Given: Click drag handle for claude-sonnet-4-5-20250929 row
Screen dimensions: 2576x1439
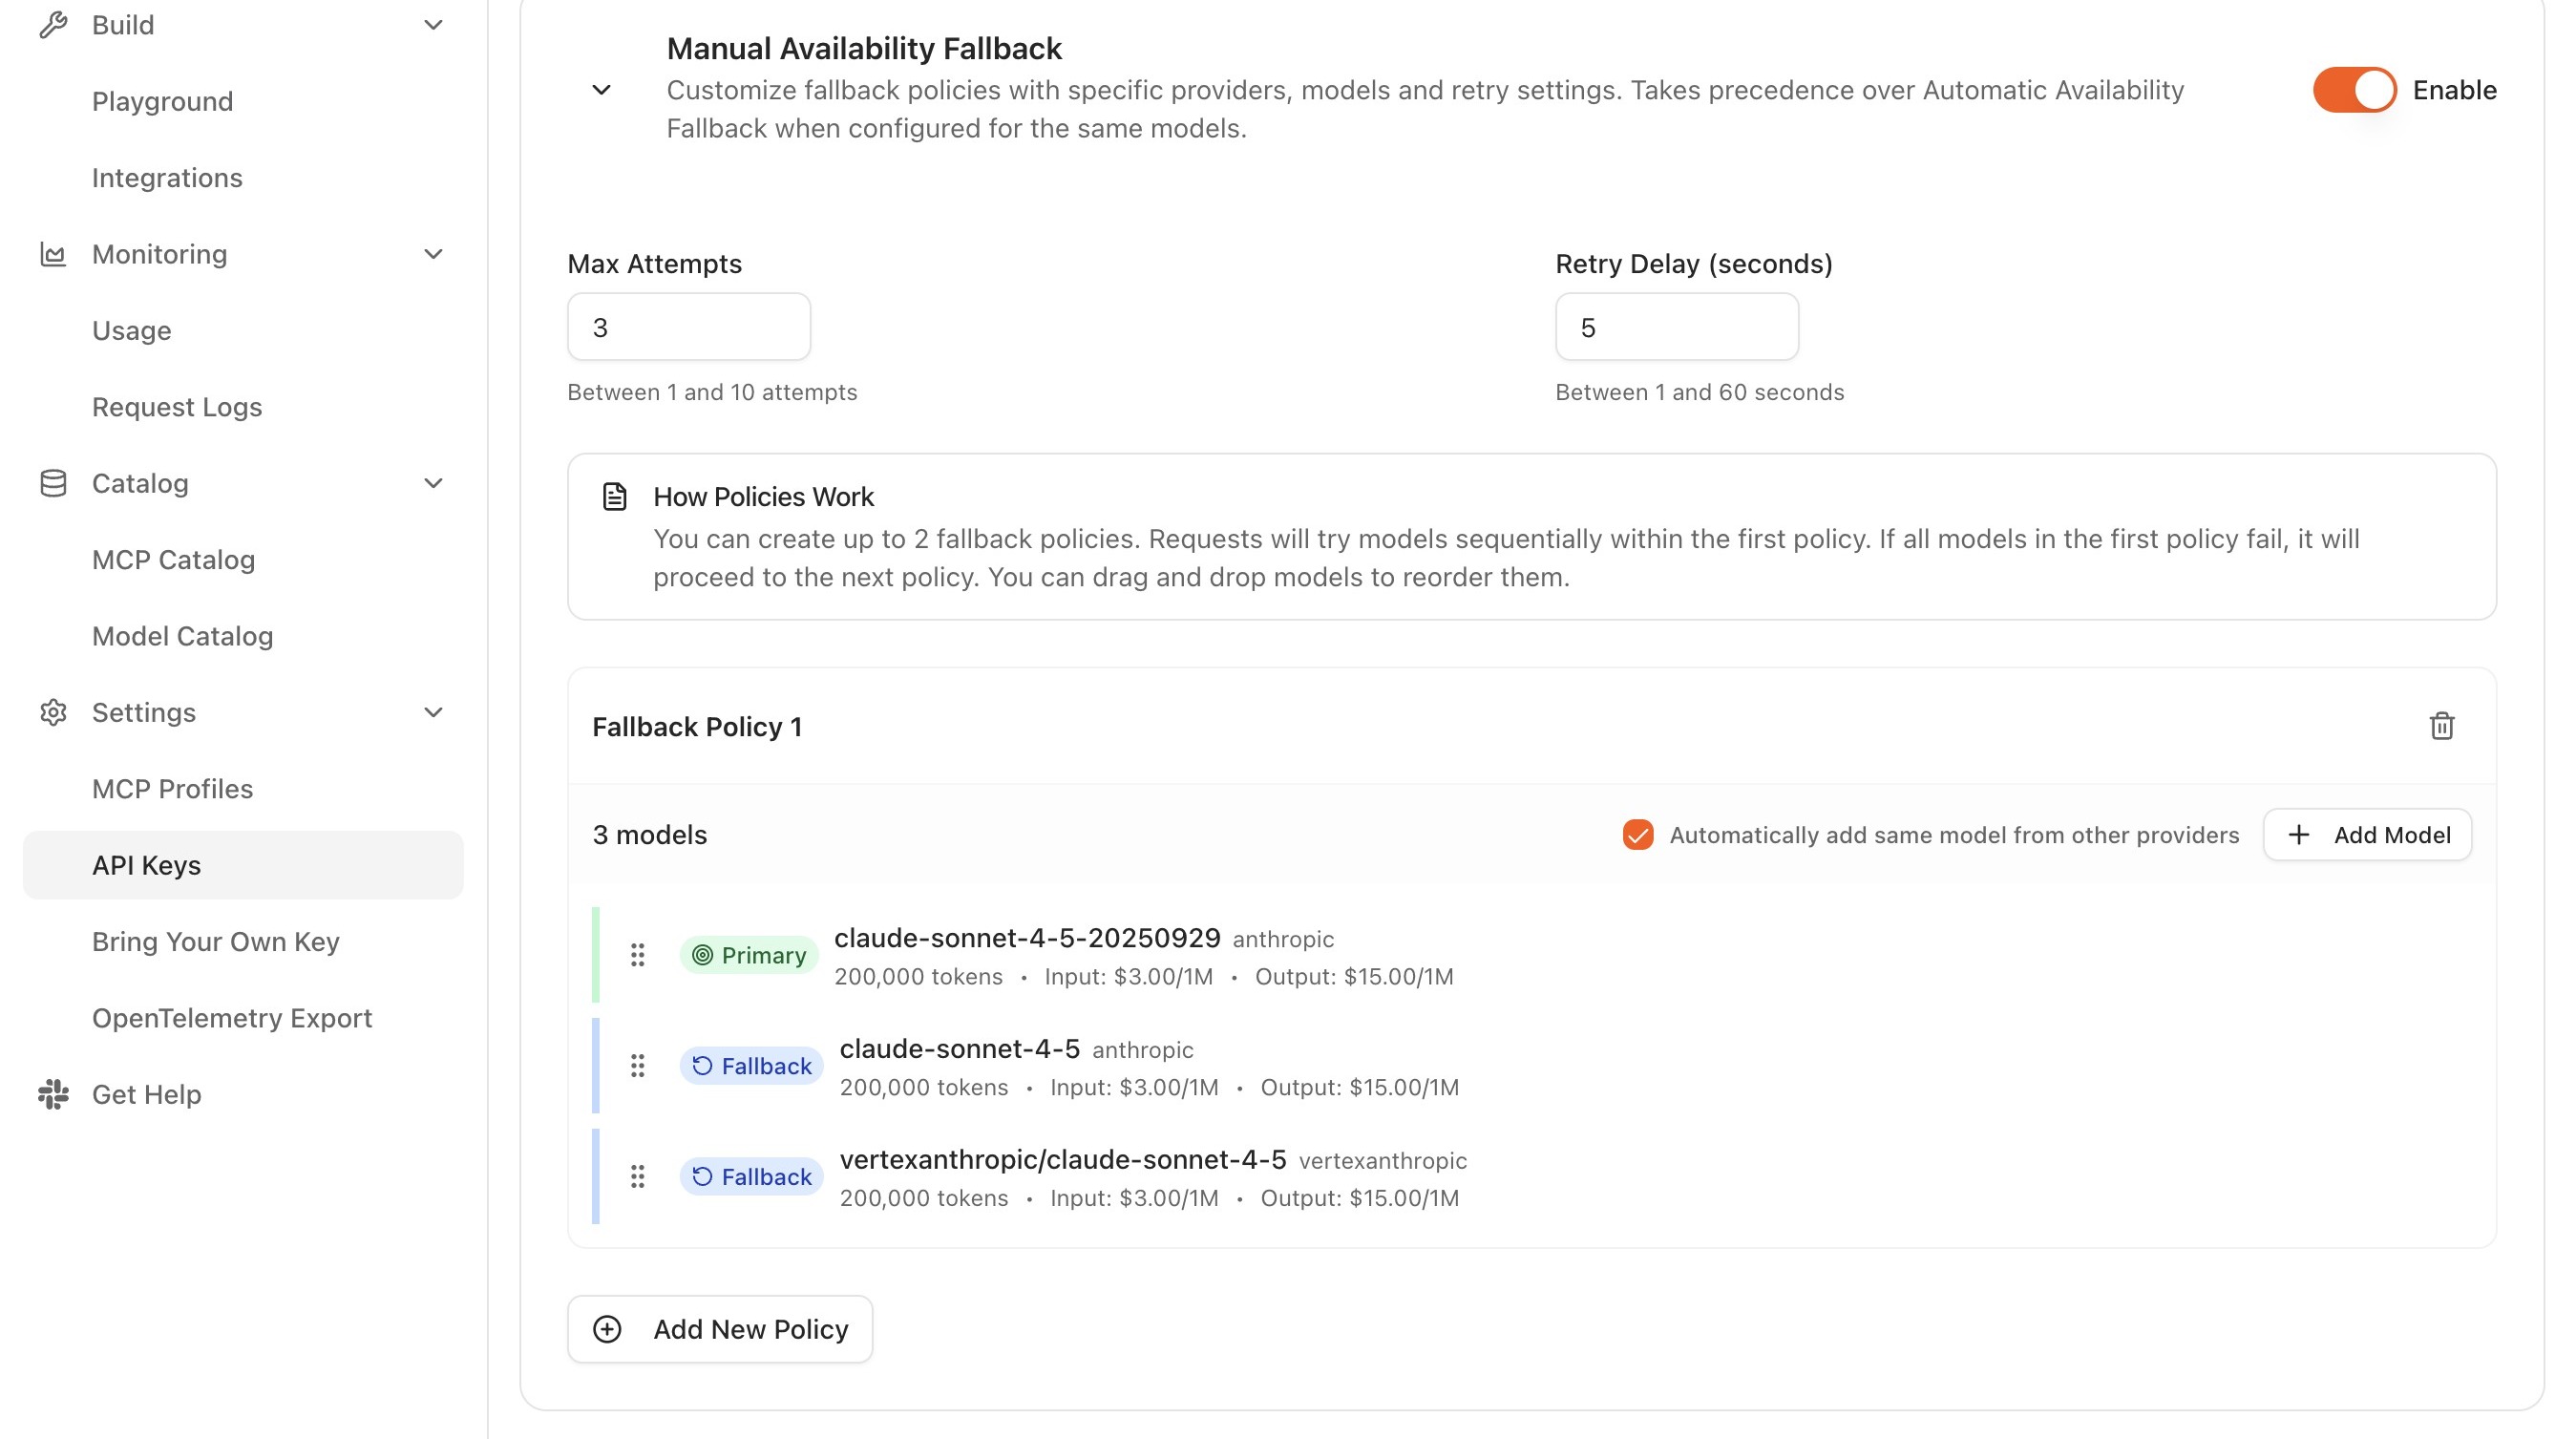Looking at the screenshot, I should 637,955.
